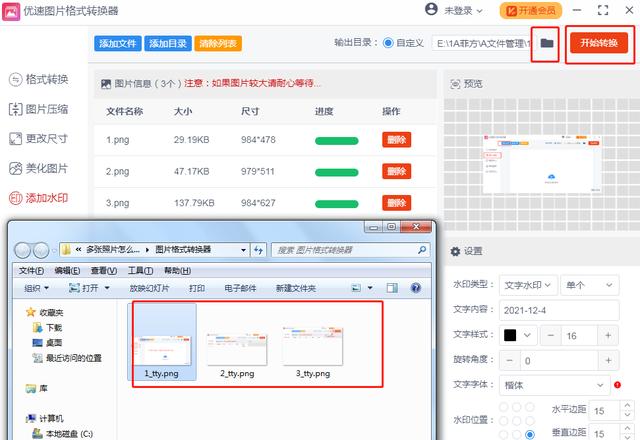The height and width of the screenshot is (440, 640).
Task: Open Explorer view options dropdown arrow
Action: click(x=370, y=288)
